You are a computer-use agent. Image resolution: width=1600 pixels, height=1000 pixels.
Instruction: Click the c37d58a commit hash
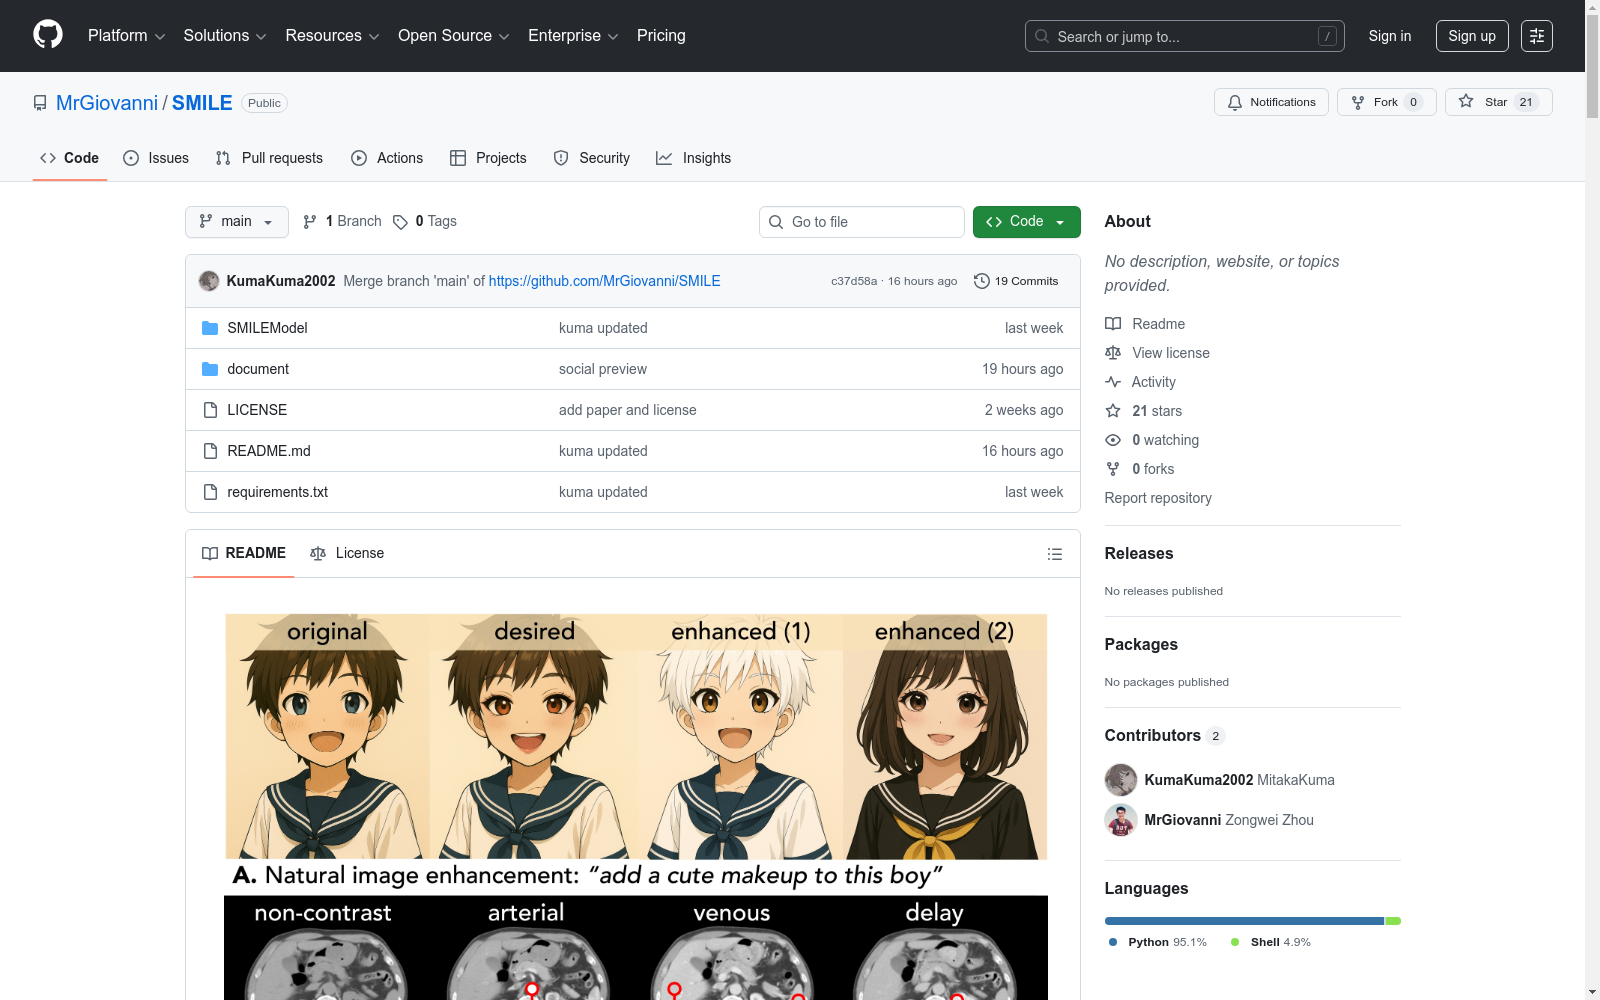click(854, 281)
